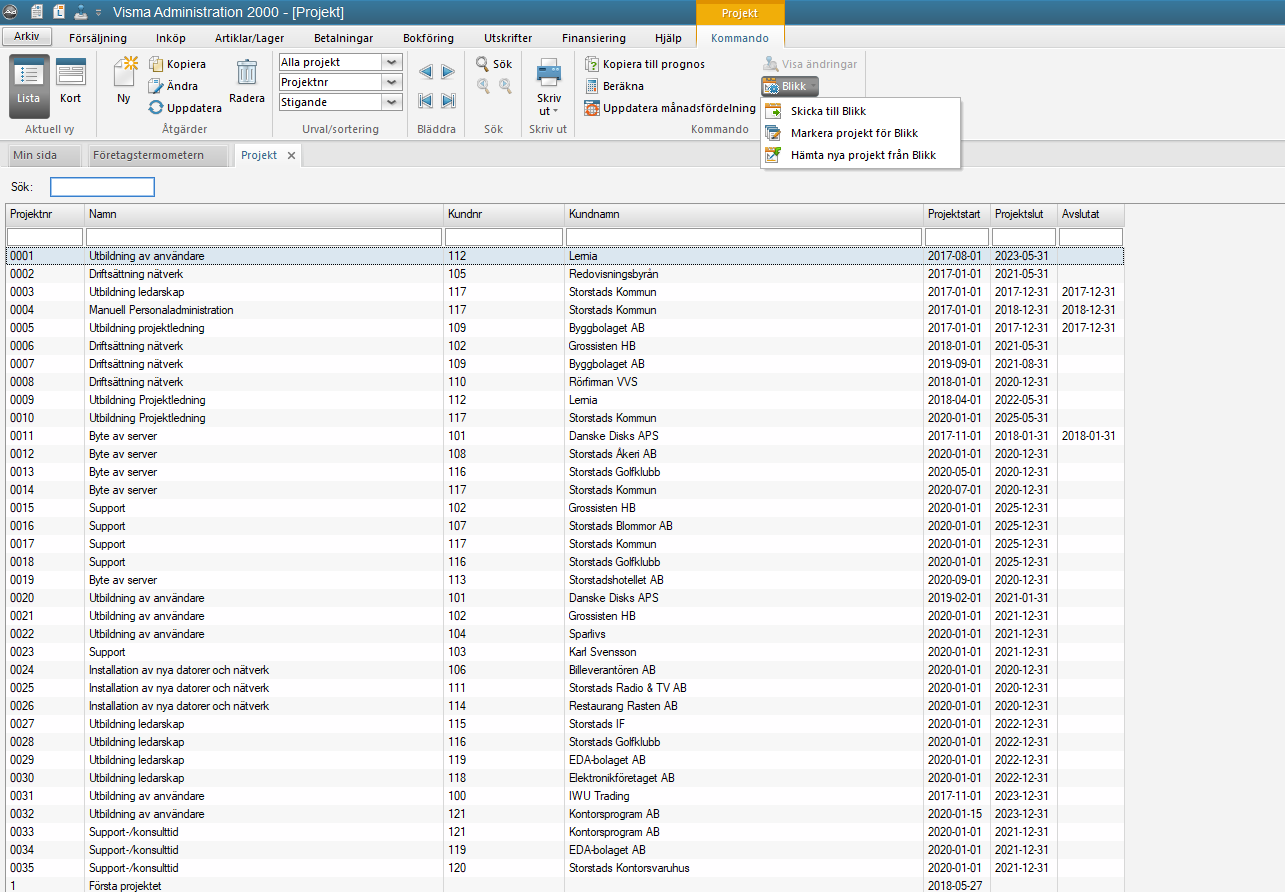This screenshot has width=1285, height=892.
Task: Click the Visa ändringar command
Action: pos(810,64)
